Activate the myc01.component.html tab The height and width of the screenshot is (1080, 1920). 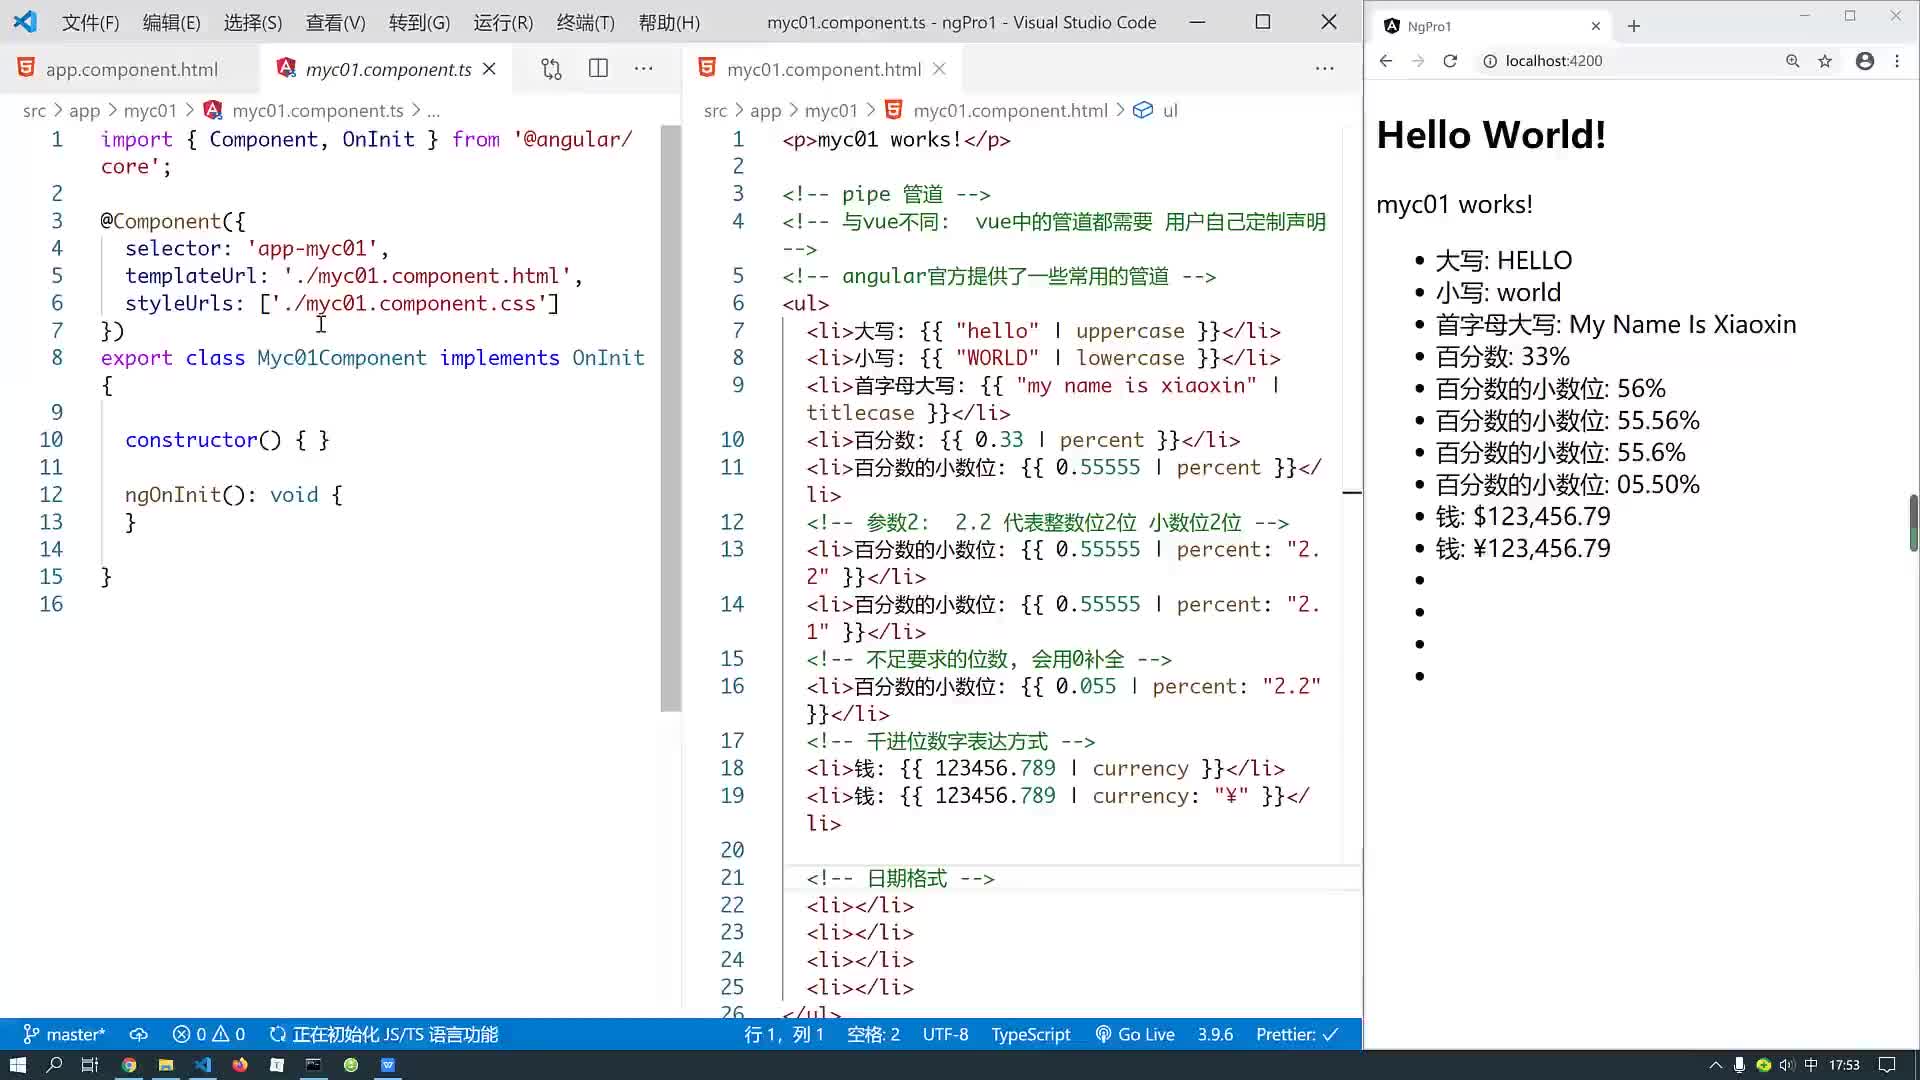pyautogui.click(x=824, y=69)
